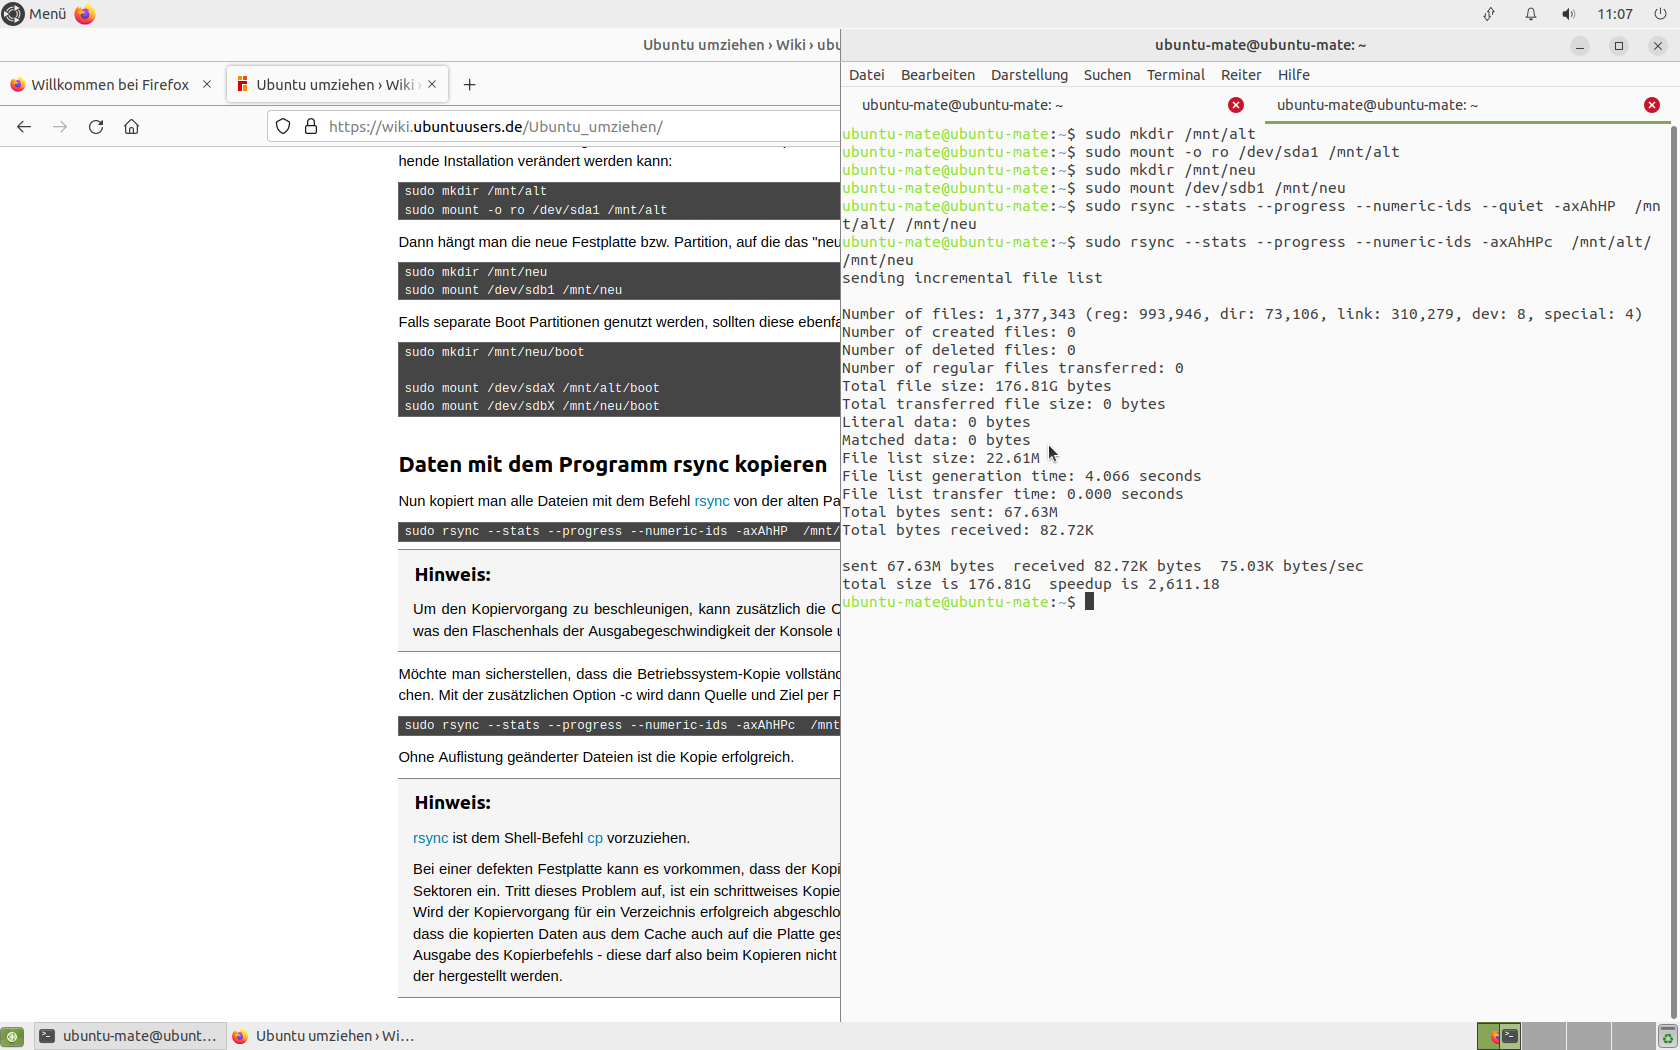The image size is (1680, 1050).
Task: Open the Darstellung menu in the terminal
Action: [x=1029, y=75]
